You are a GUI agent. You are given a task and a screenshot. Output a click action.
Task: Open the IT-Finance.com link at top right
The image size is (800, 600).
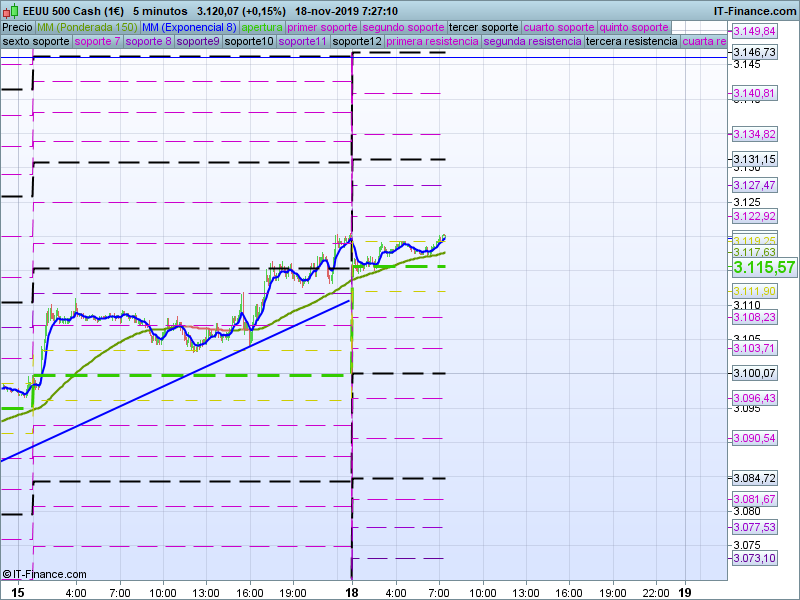point(754,11)
